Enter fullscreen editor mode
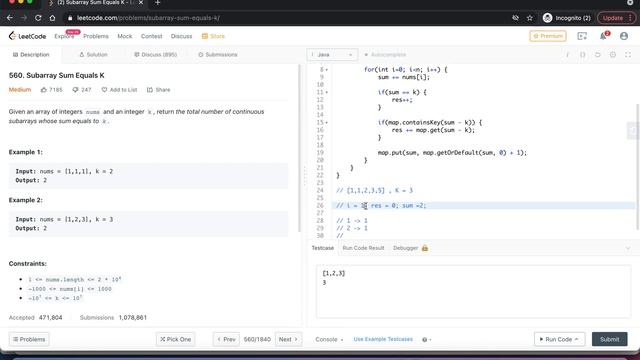 [628, 55]
